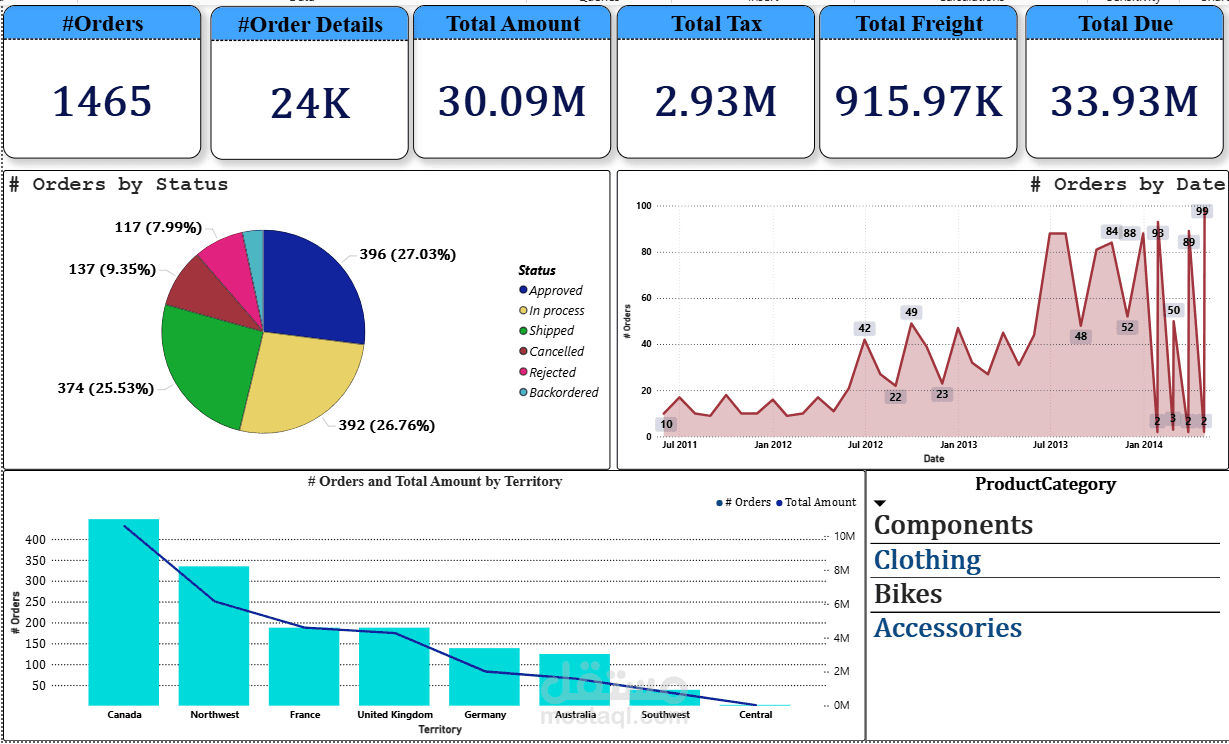Click the 392 (26.76%) pie label
The height and width of the screenshot is (744, 1229).
(386, 425)
